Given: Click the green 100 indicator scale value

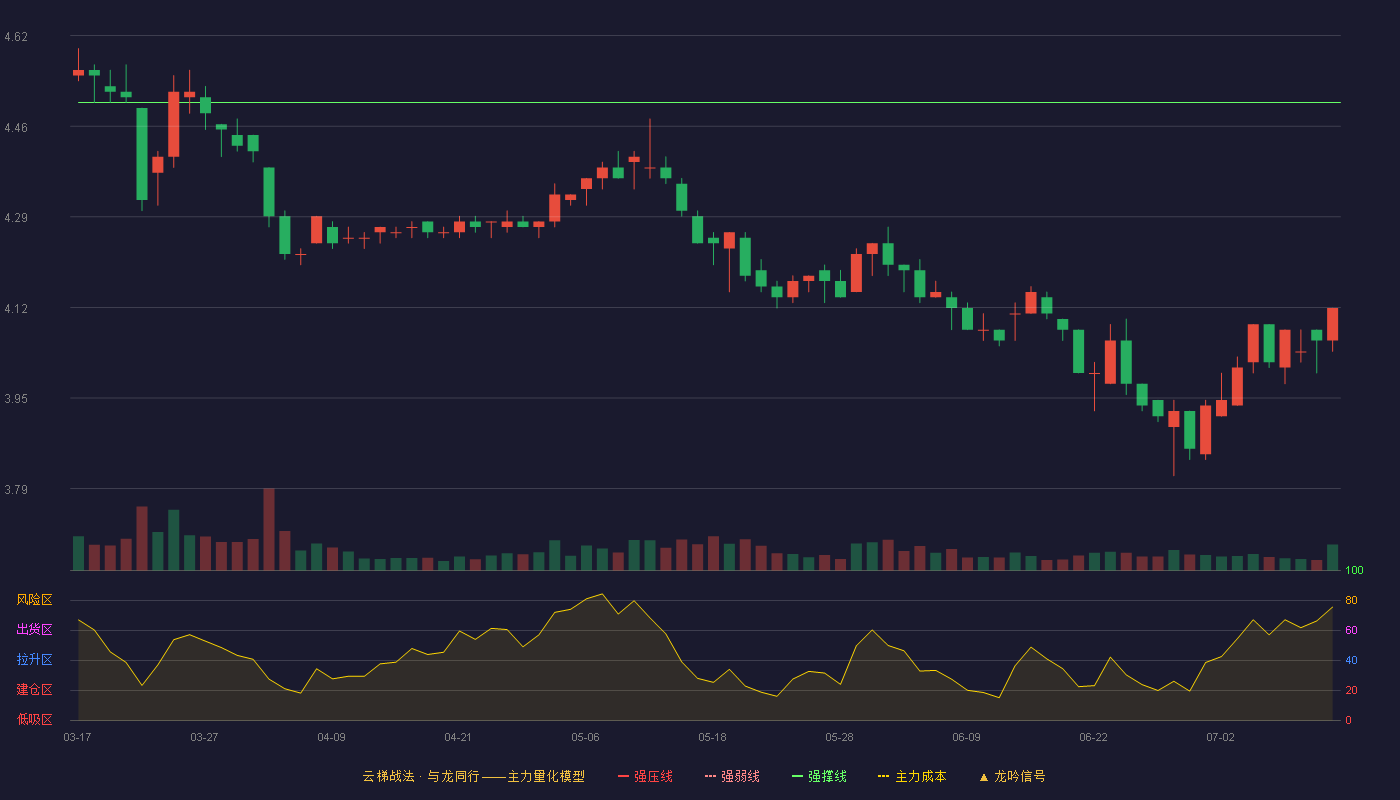Looking at the screenshot, I should tap(1354, 571).
